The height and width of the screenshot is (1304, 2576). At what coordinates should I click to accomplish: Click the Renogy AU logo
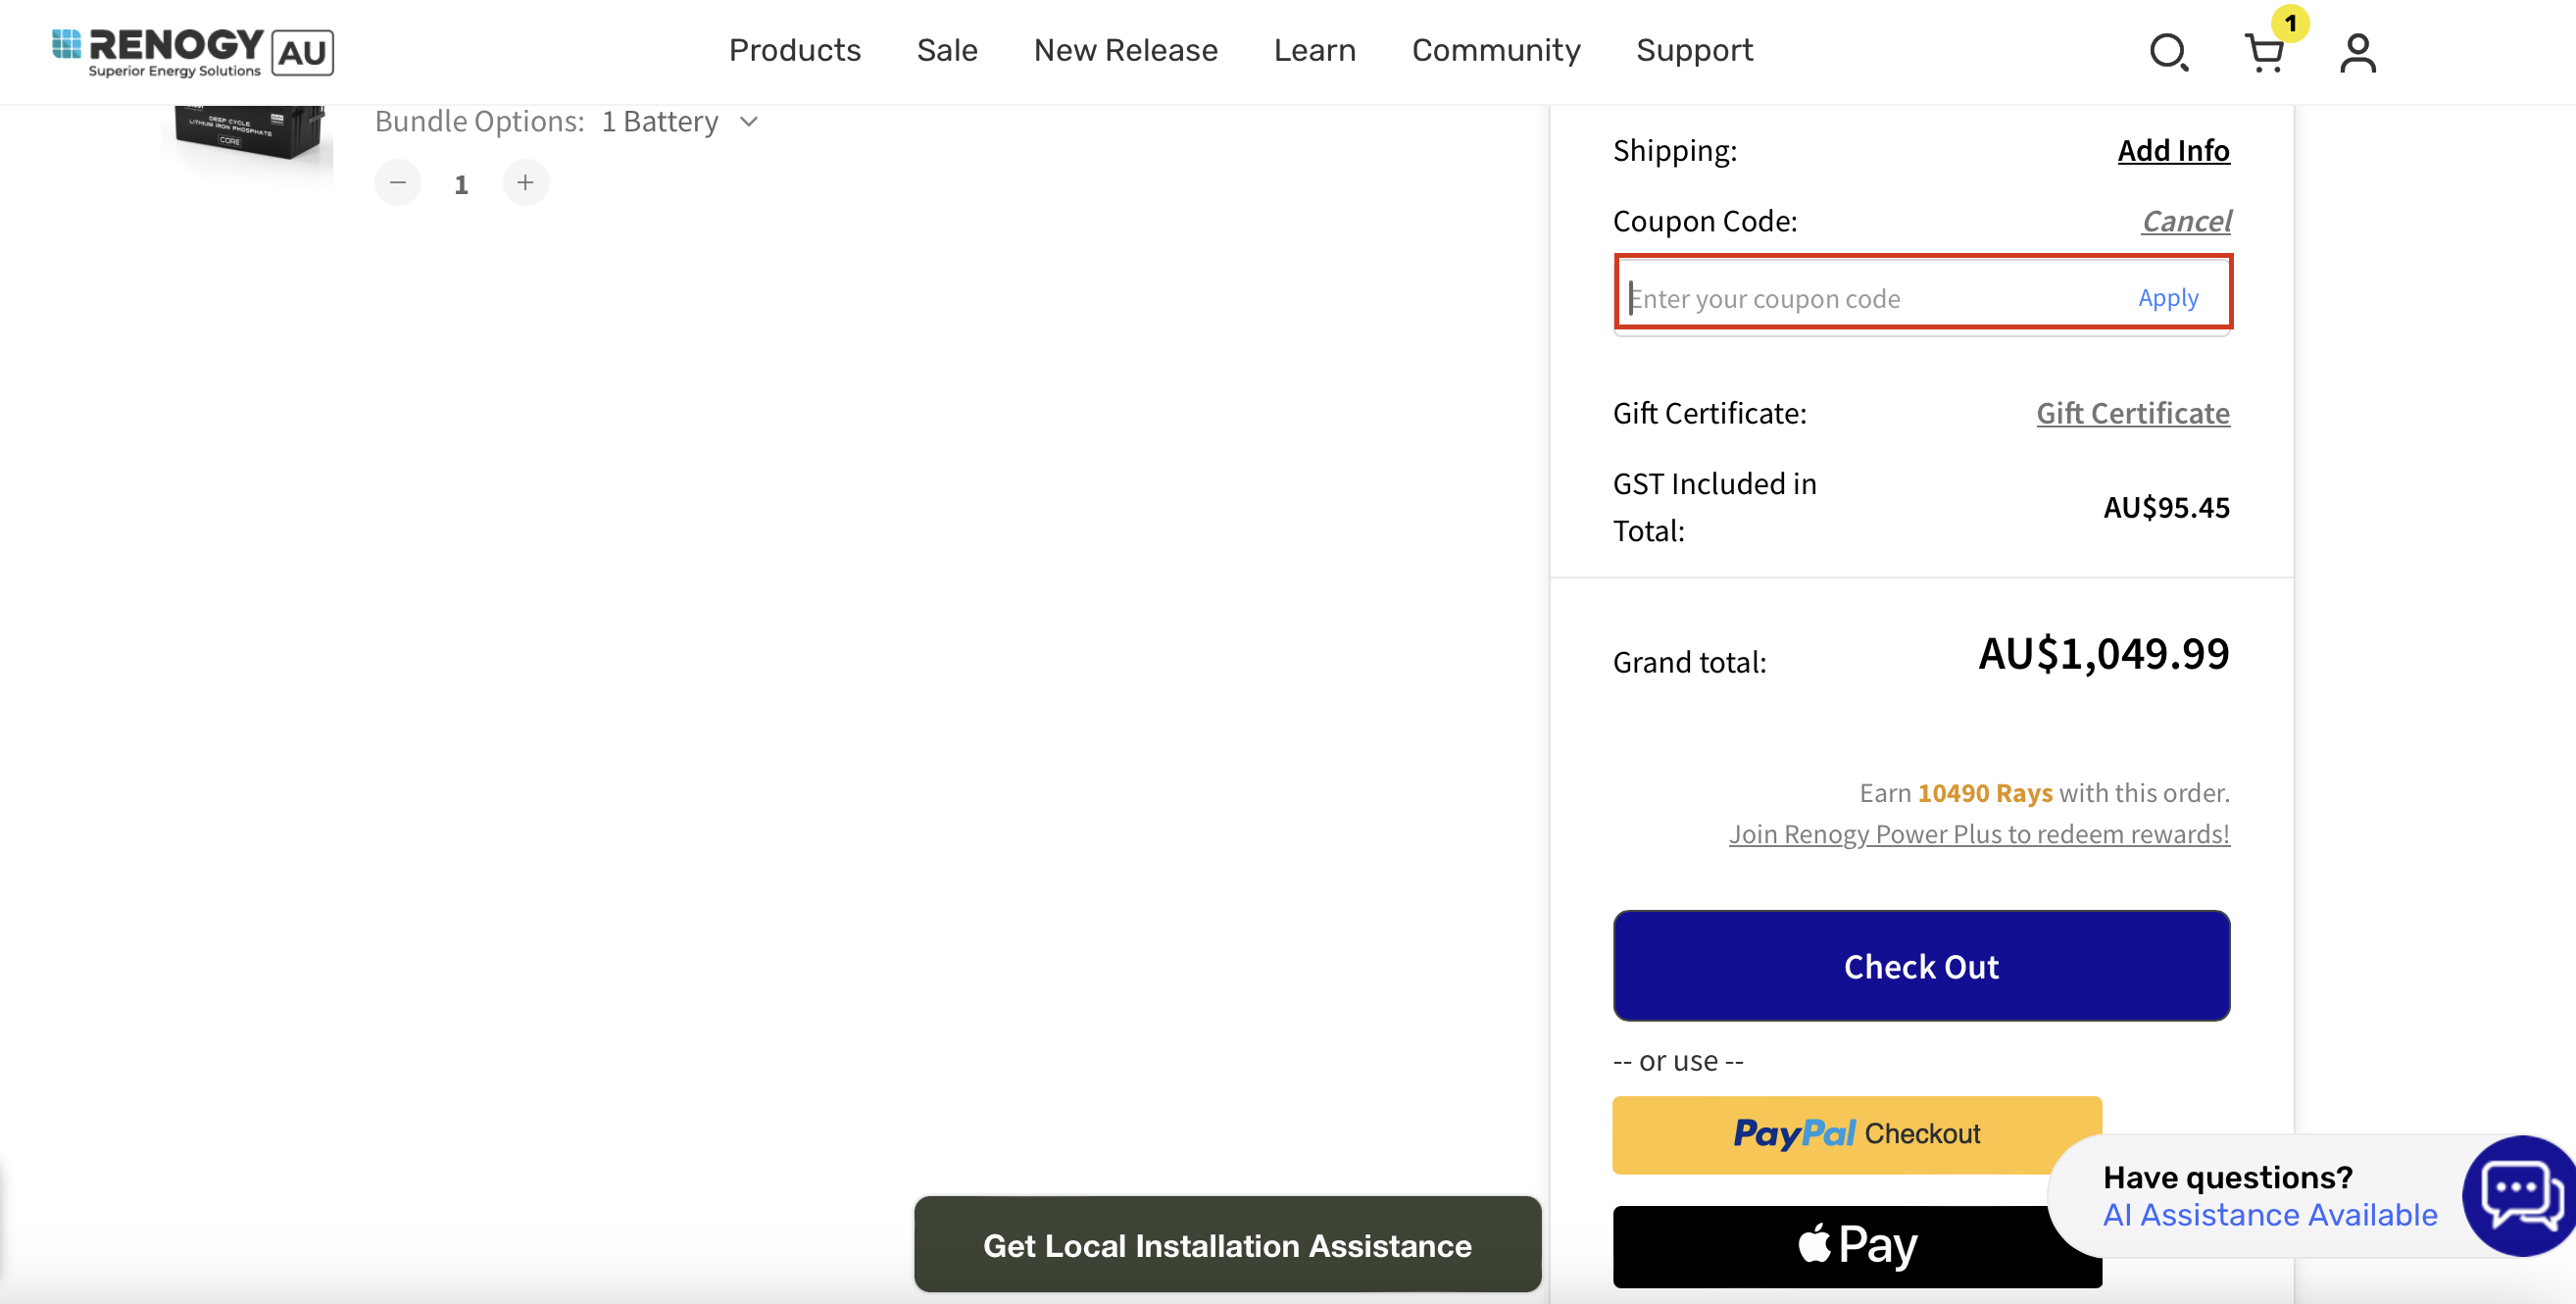190,49
